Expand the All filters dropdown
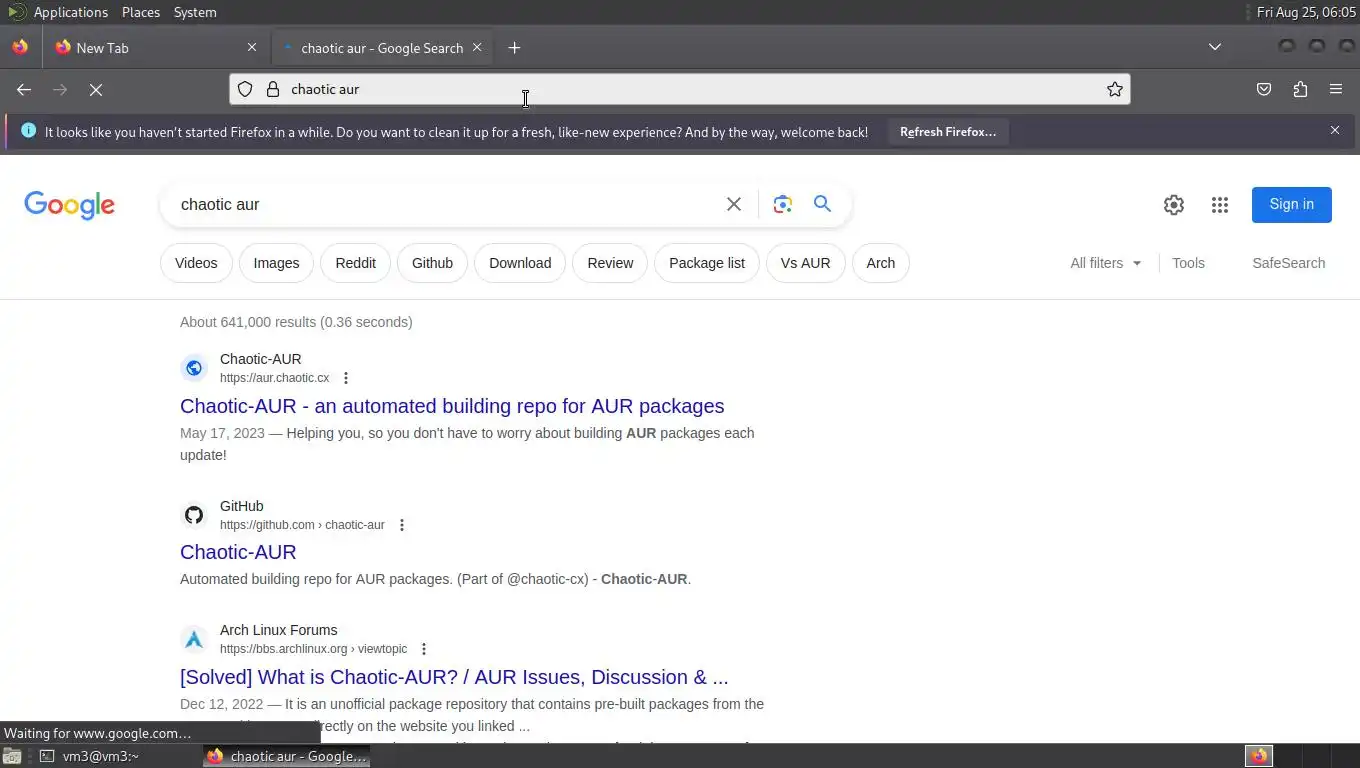Viewport: 1360px width, 768px height. coord(1105,263)
